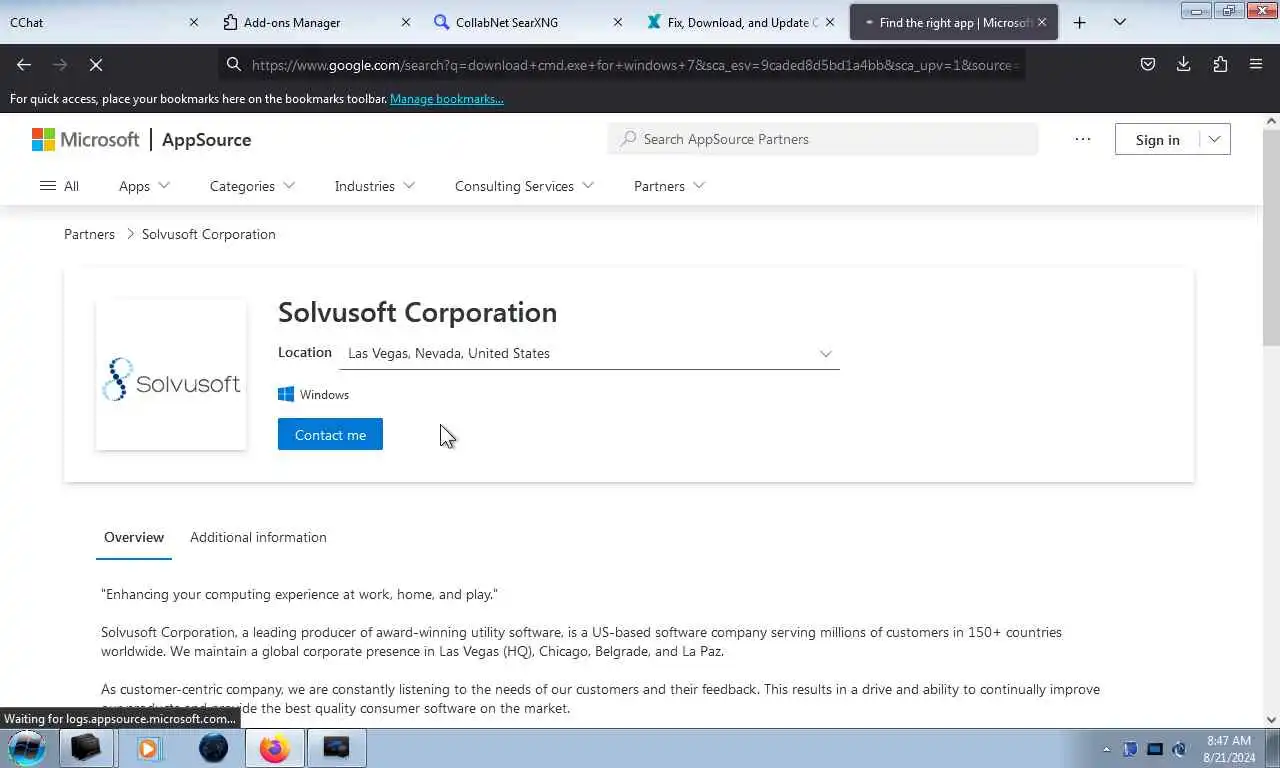Open the All hamburger menu

pyautogui.click(x=59, y=186)
